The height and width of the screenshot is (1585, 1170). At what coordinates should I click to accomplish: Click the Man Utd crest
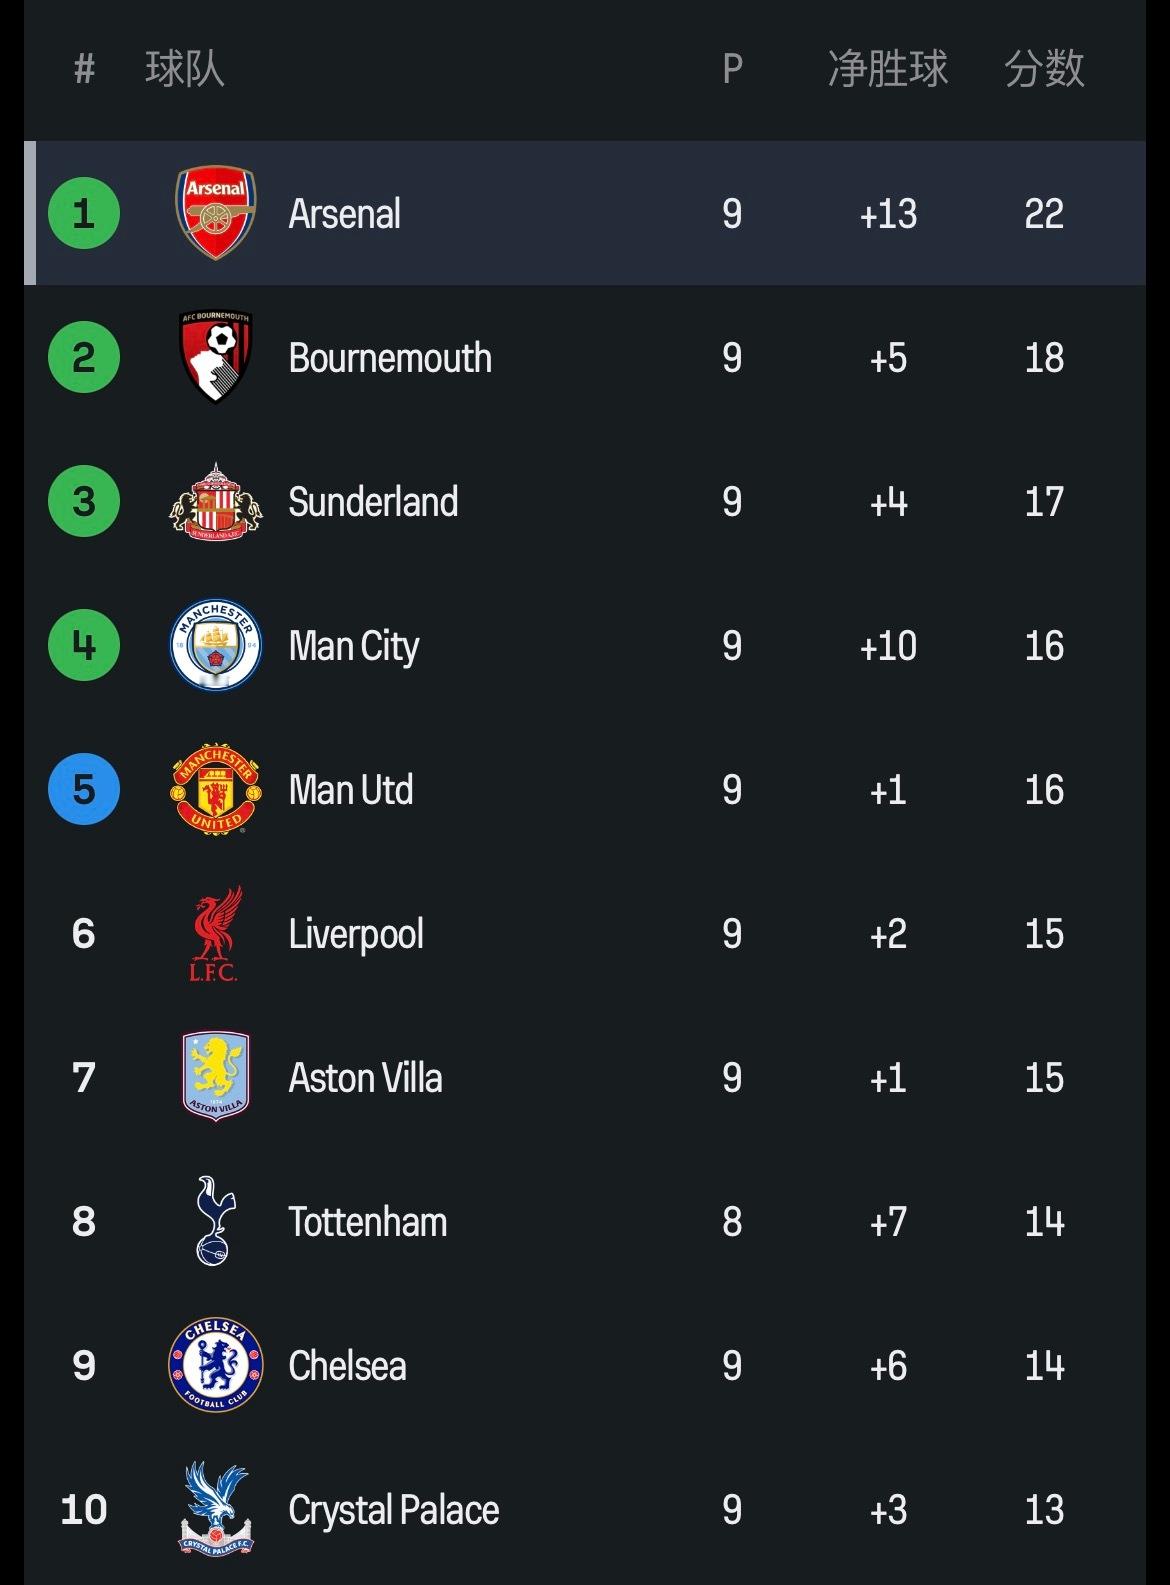click(x=215, y=789)
